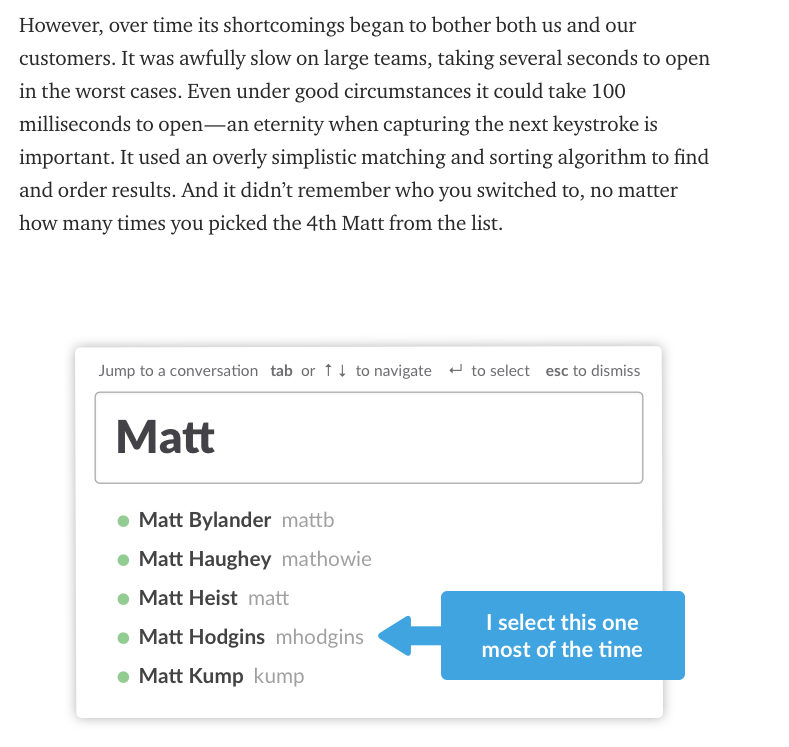Click presence dot beside Matt Kump
Viewport: 789px width, 747px height.
tap(123, 677)
